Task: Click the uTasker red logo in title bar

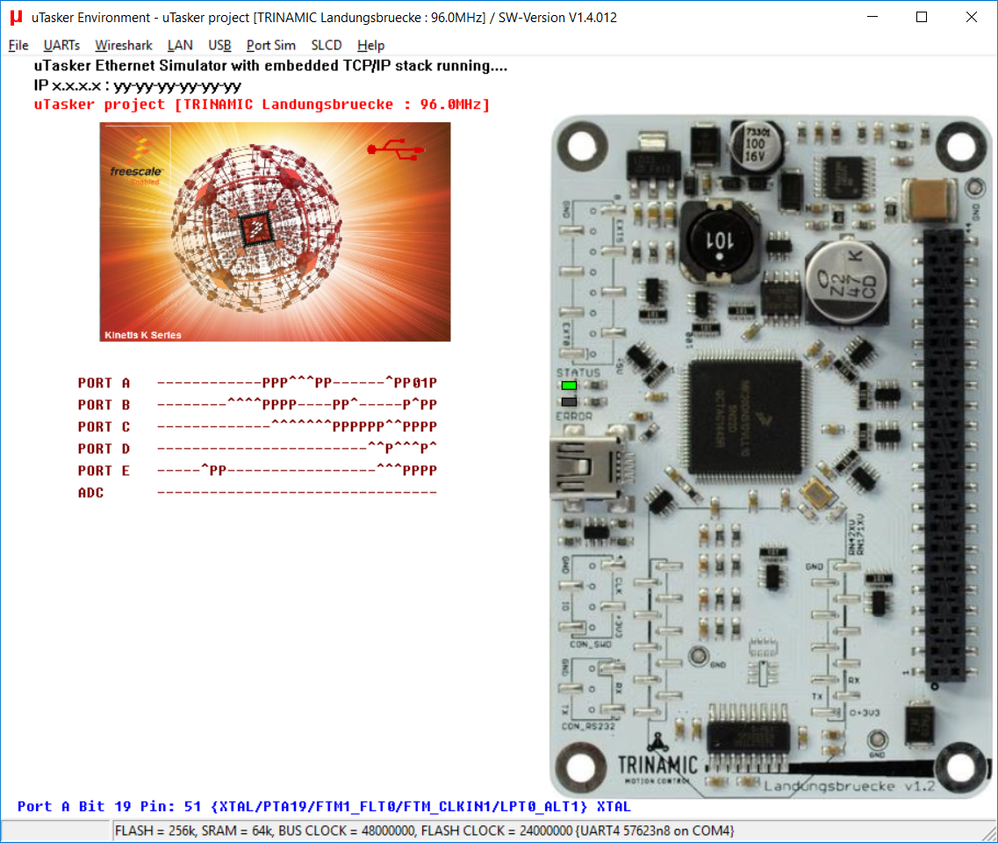Action: click(16, 17)
